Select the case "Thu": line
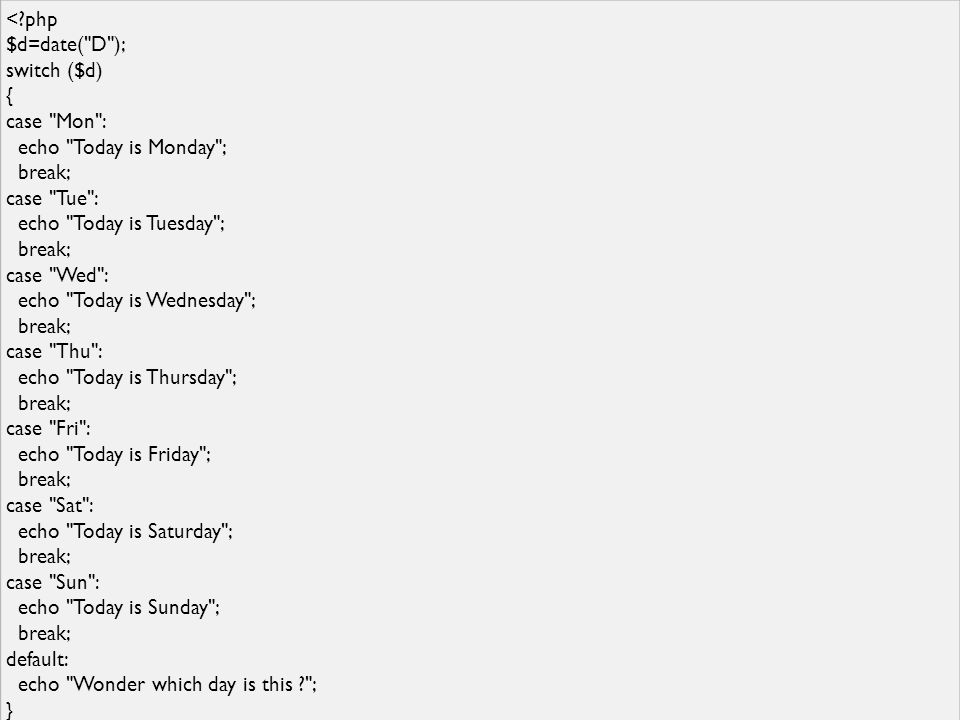The height and width of the screenshot is (720, 960). tap(54, 351)
